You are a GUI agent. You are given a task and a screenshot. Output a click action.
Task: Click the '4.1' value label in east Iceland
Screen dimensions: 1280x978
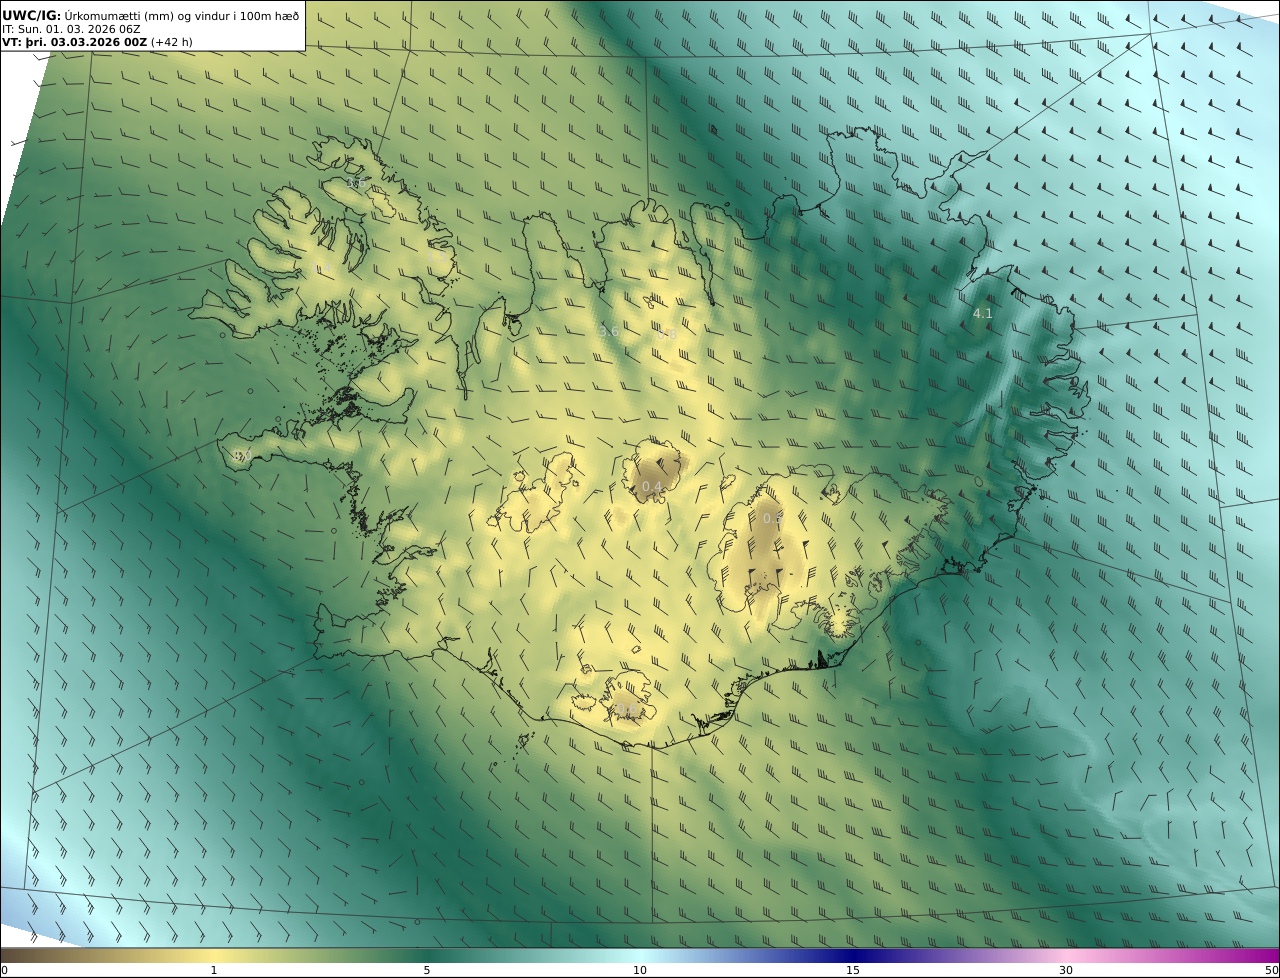click(983, 313)
